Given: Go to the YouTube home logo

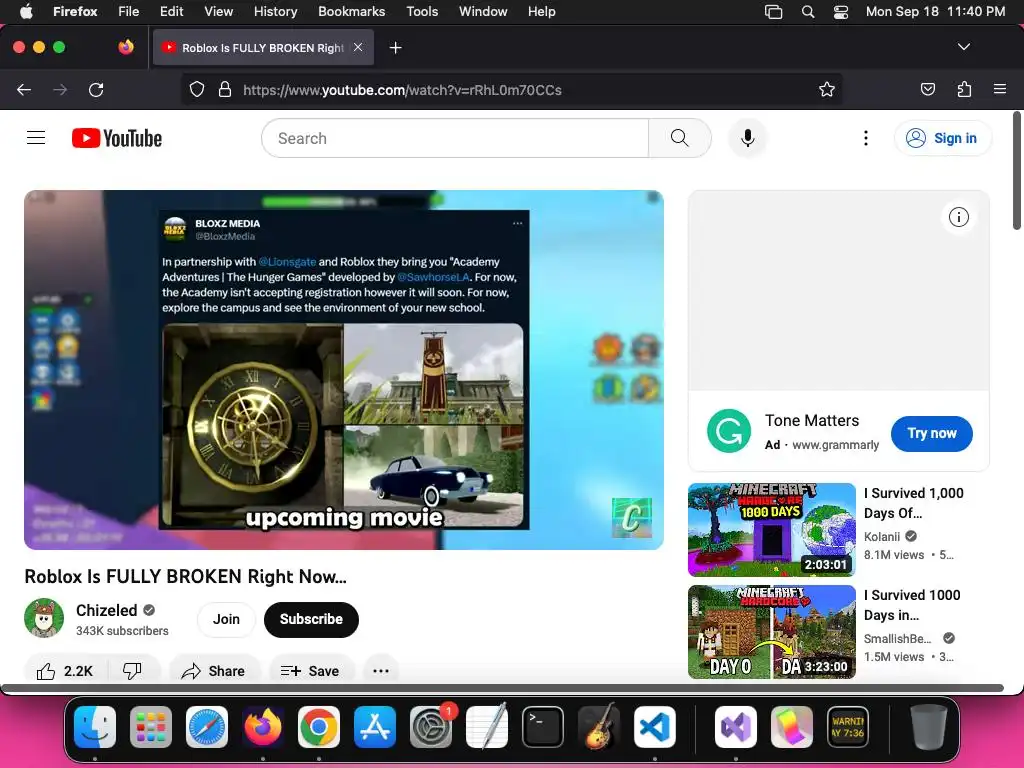Looking at the screenshot, I should pos(117,138).
